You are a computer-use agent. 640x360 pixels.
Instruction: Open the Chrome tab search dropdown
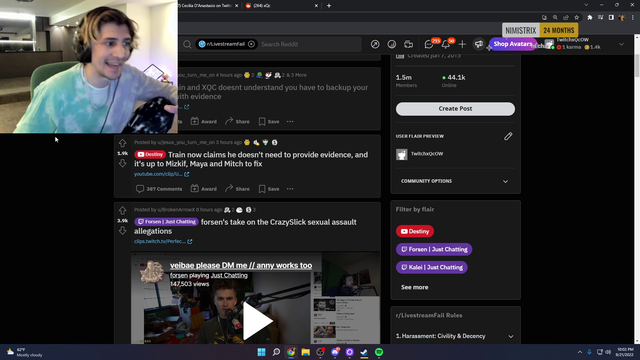tap(586, 5)
